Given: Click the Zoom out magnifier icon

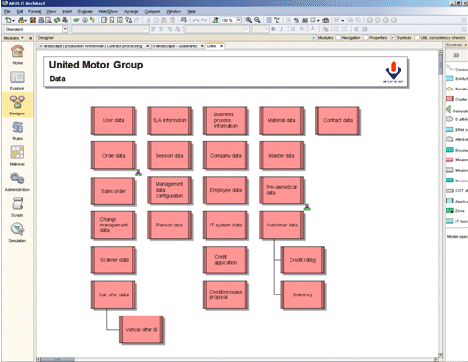Looking at the screenshot, I should (x=257, y=20).
